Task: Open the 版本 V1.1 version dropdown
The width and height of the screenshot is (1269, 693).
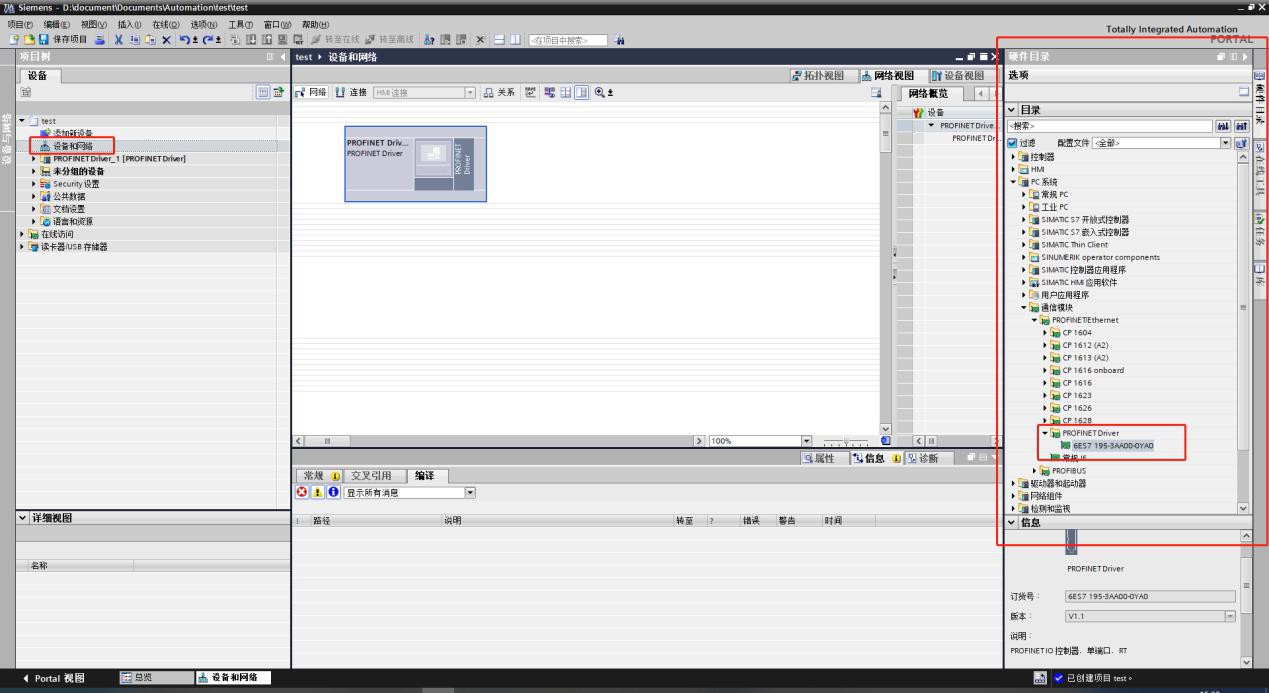Action: pos(1229,616)
